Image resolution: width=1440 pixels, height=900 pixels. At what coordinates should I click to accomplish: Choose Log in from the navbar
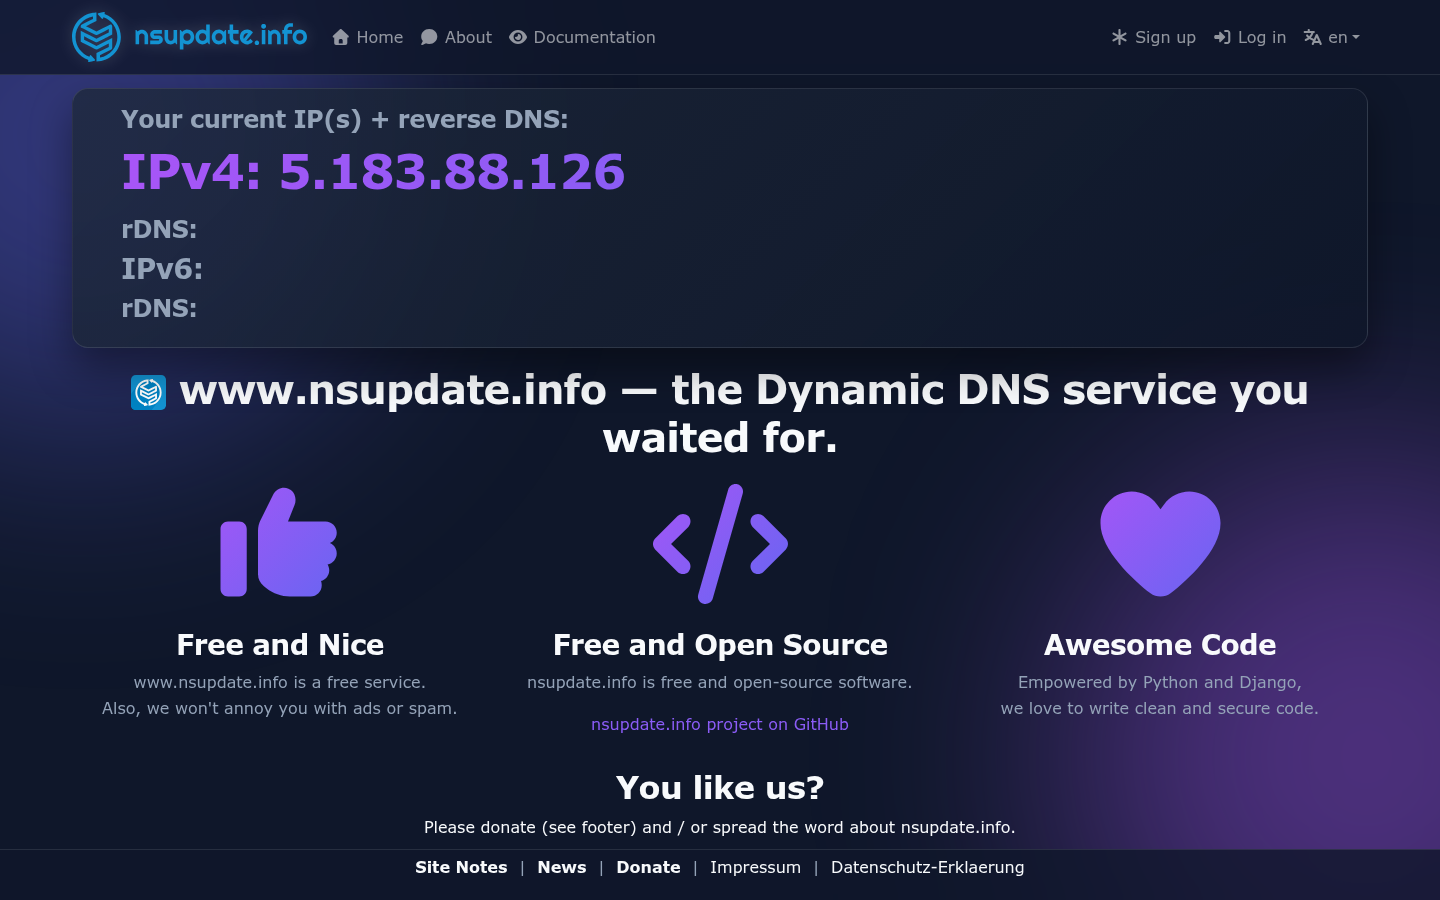[1250, 37]
